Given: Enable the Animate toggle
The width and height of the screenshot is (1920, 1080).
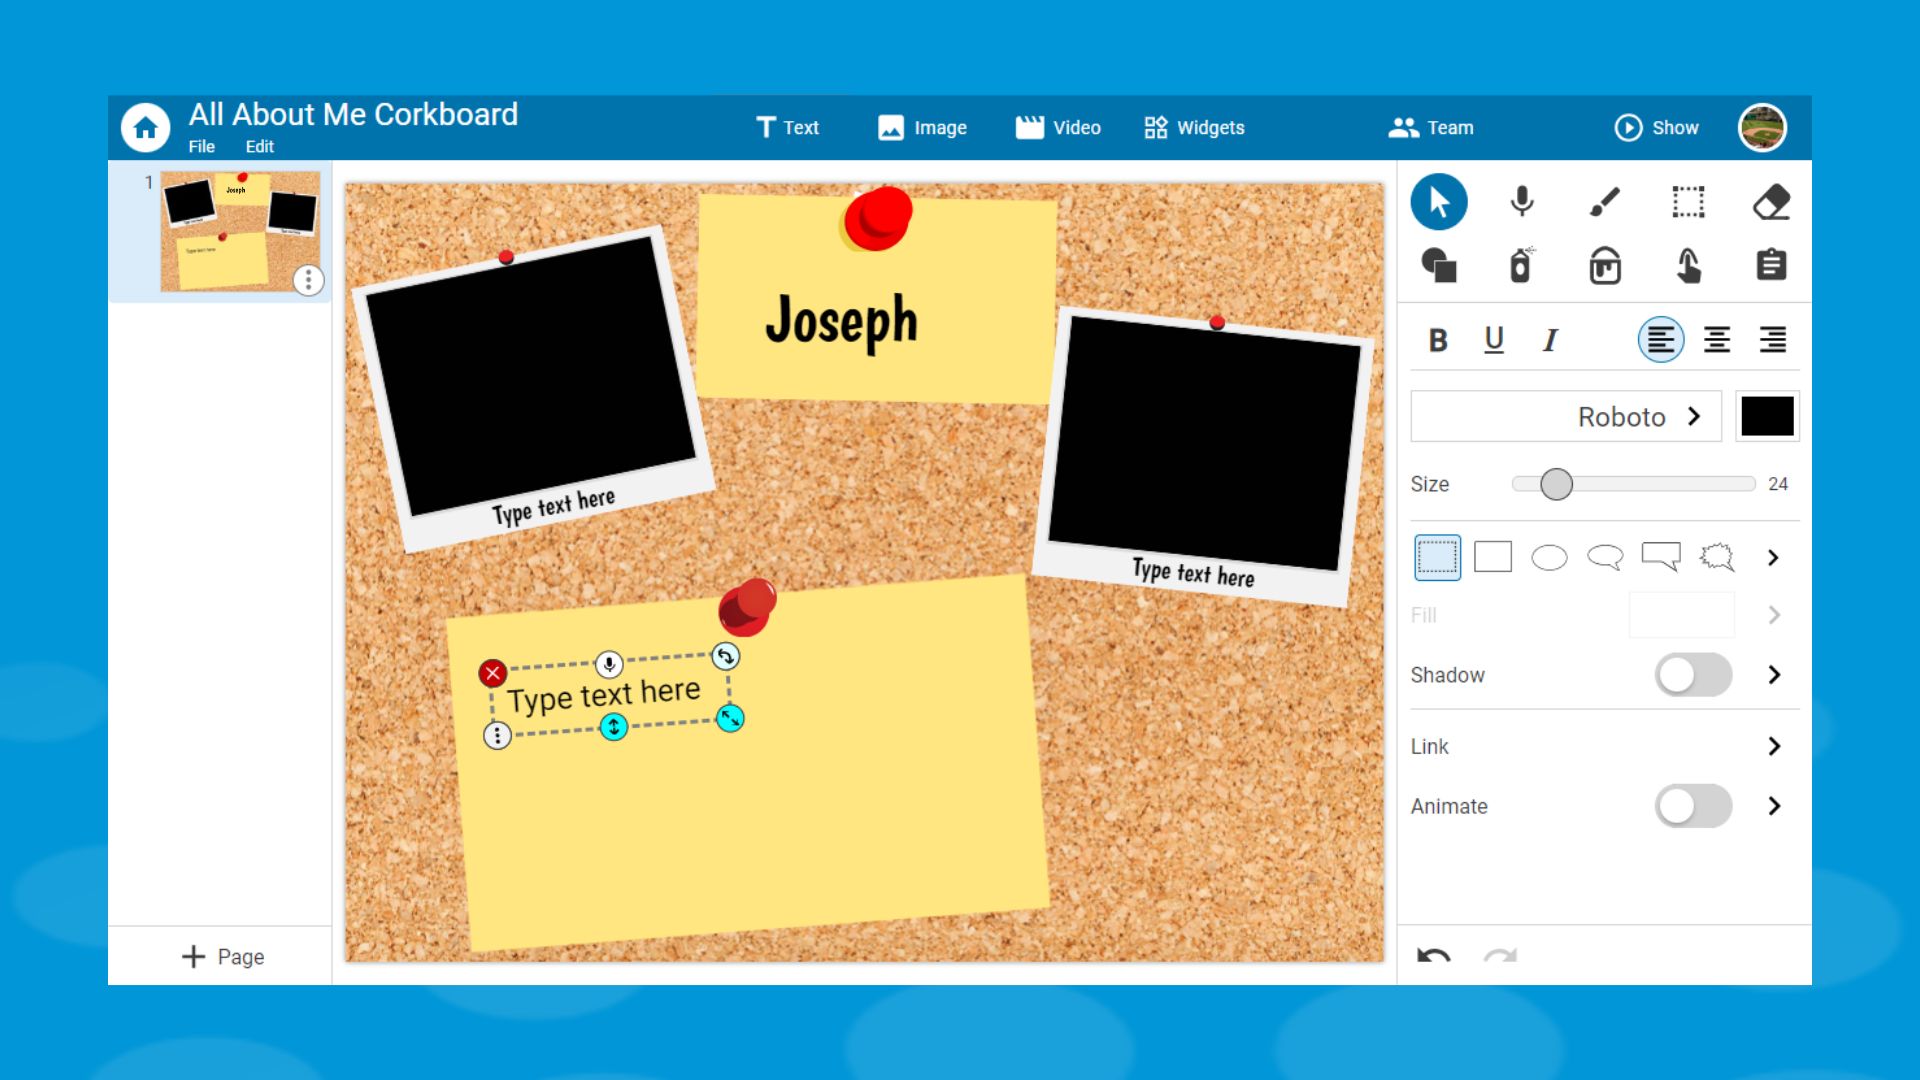Looking at the screenshot, I should pos(1693,806).
